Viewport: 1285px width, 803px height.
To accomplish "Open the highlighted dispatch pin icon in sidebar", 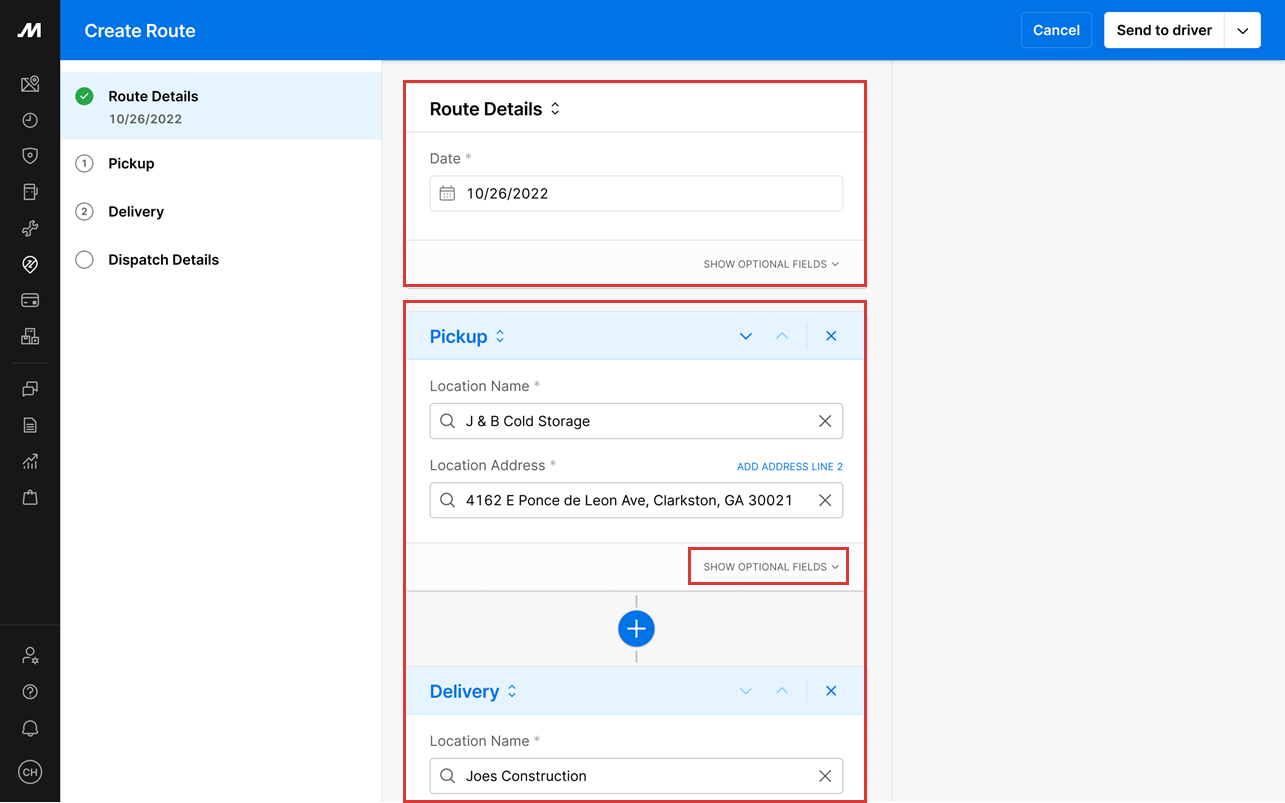I will pos(30,264).
